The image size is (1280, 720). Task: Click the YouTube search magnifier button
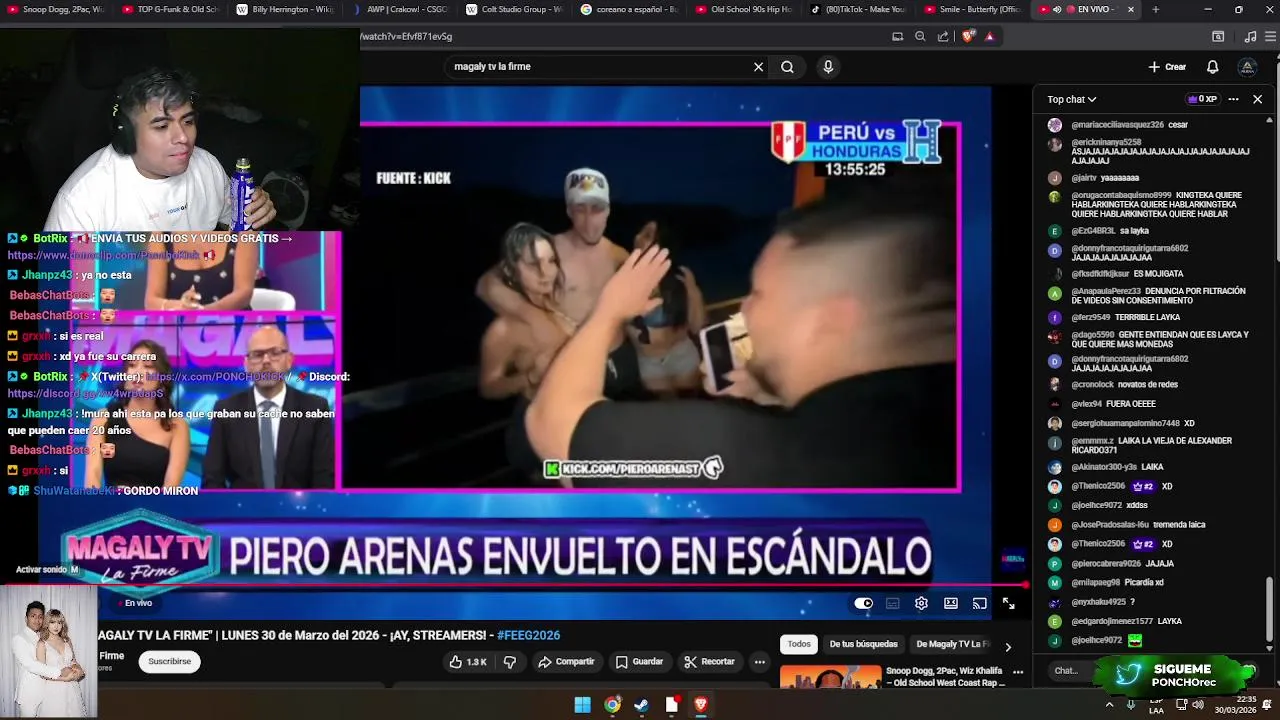tap(787, 67)
